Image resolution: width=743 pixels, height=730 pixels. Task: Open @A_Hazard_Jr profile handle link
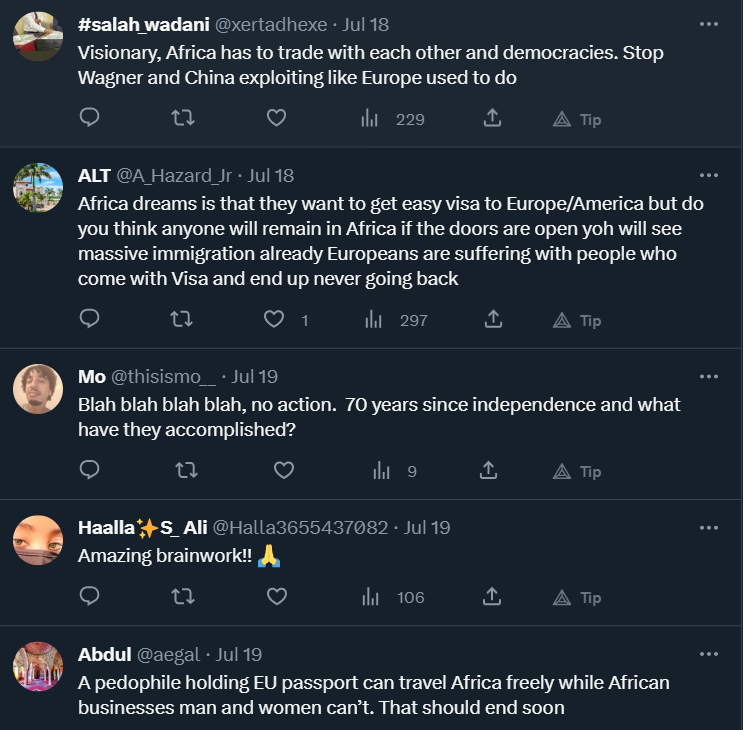click(174, 175)
